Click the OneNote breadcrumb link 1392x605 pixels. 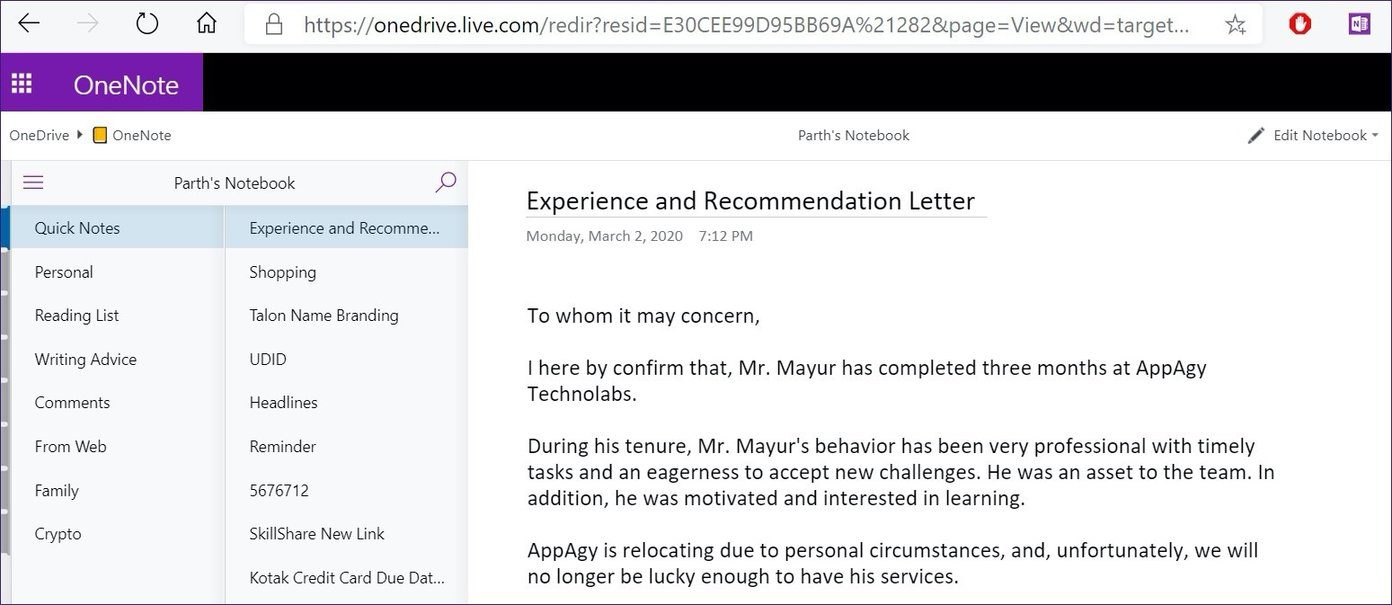(x=142, y=135)
